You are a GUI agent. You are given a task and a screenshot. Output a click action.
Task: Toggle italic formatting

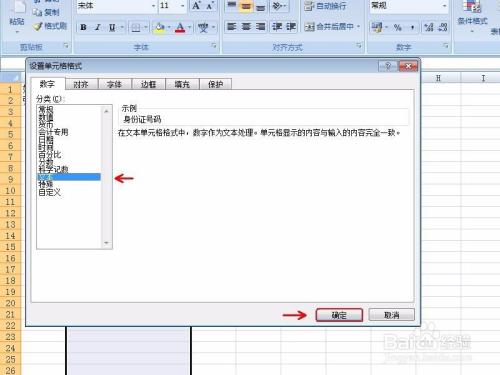point(98,27)
